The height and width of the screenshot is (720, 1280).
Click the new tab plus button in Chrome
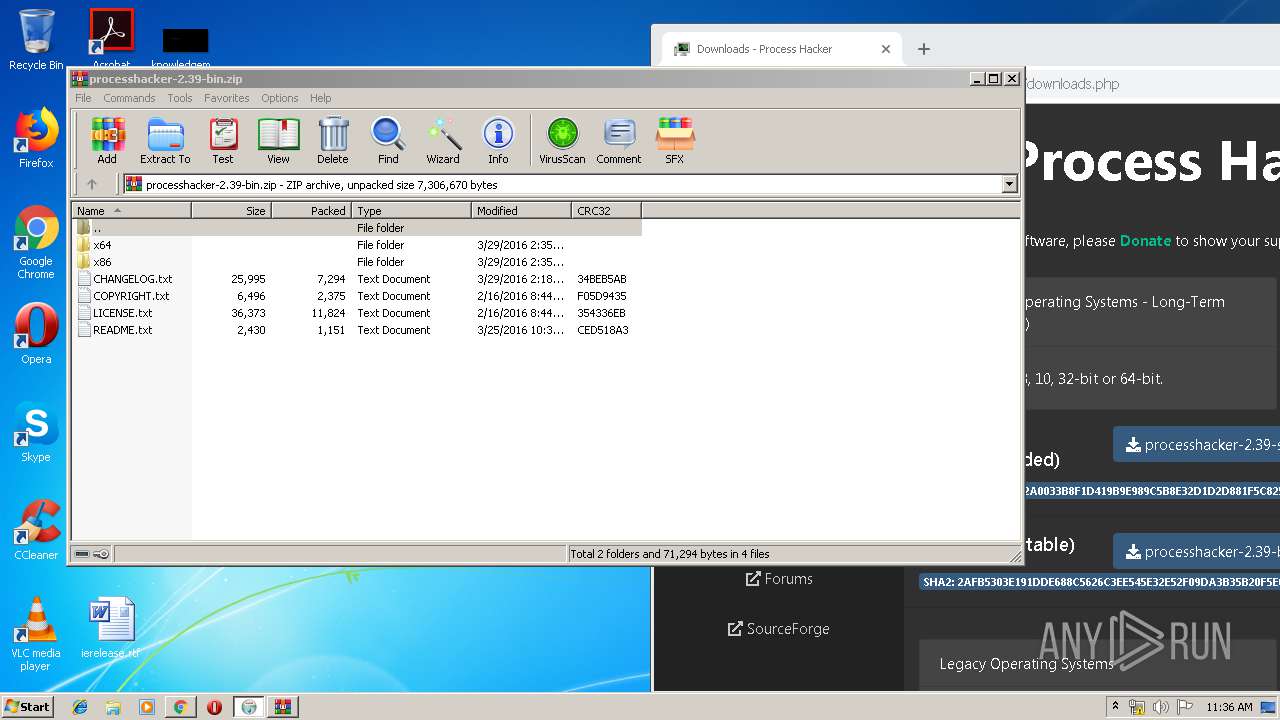[x=924, y=49]
